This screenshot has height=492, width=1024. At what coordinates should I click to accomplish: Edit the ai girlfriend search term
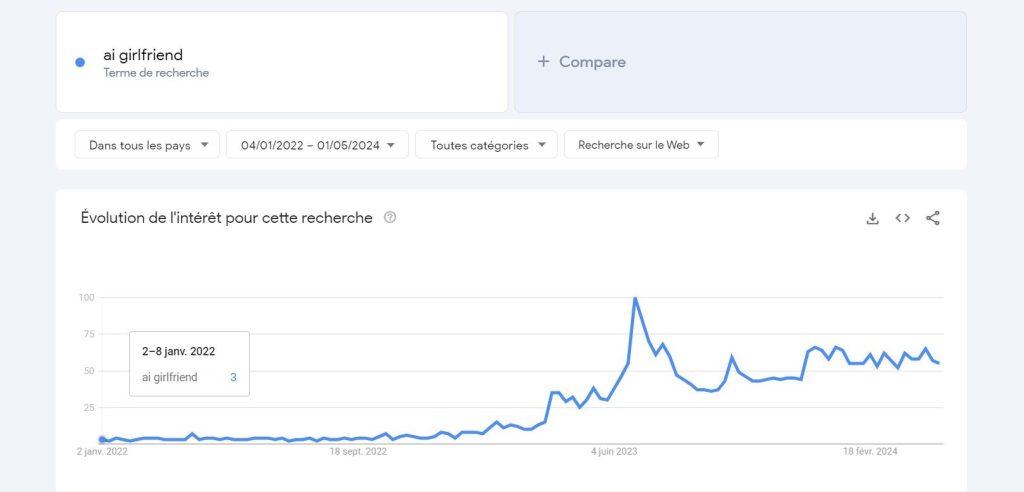pos(281,62)
